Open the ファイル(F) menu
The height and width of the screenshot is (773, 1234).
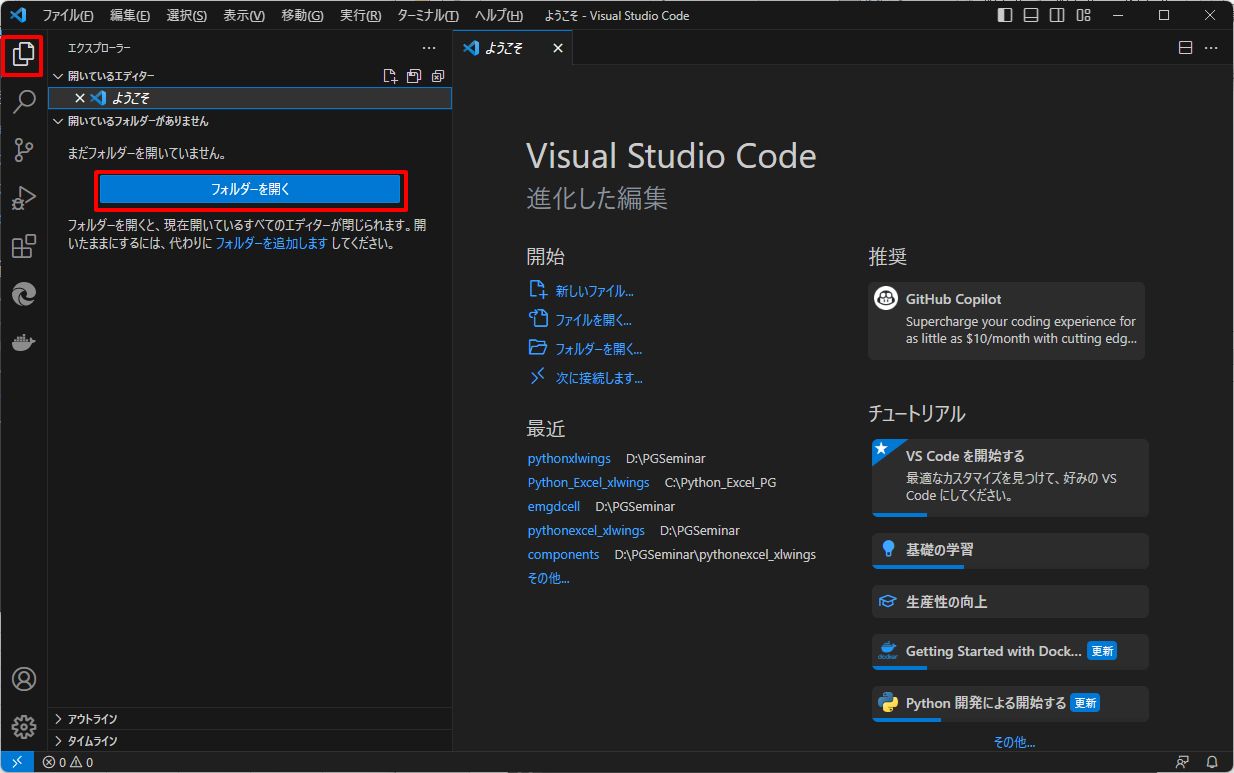coord(68,15)
